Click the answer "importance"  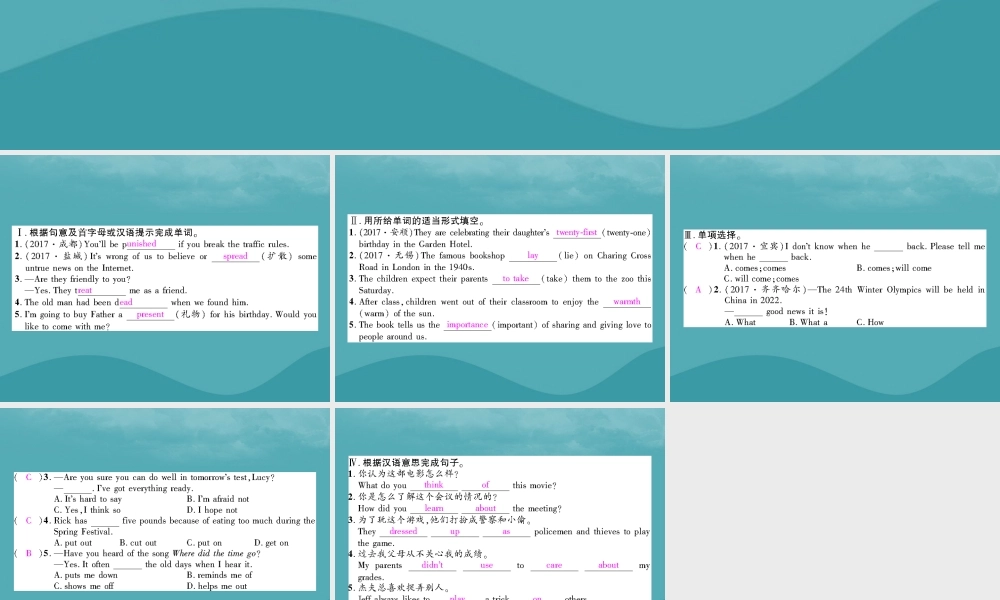pos(467,325)
